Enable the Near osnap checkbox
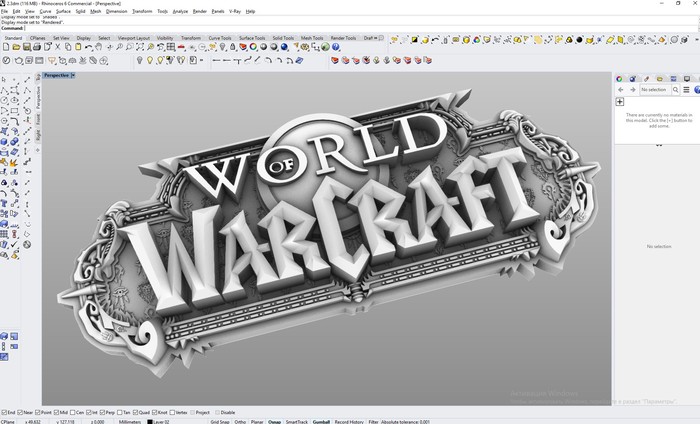 [x=22, y=412]
